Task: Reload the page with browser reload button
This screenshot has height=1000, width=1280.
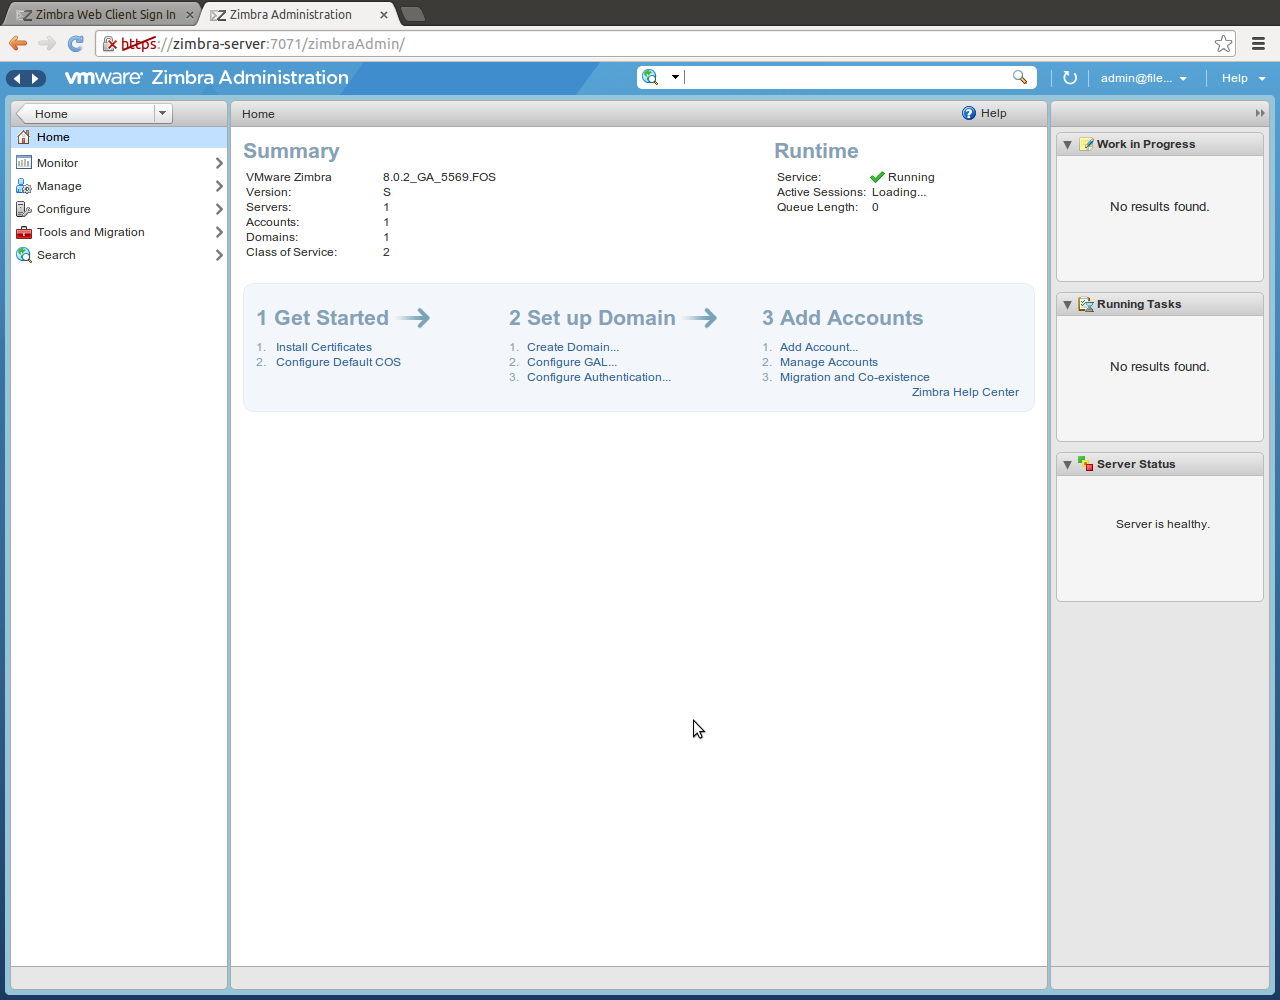Action: tap(75, 43)
